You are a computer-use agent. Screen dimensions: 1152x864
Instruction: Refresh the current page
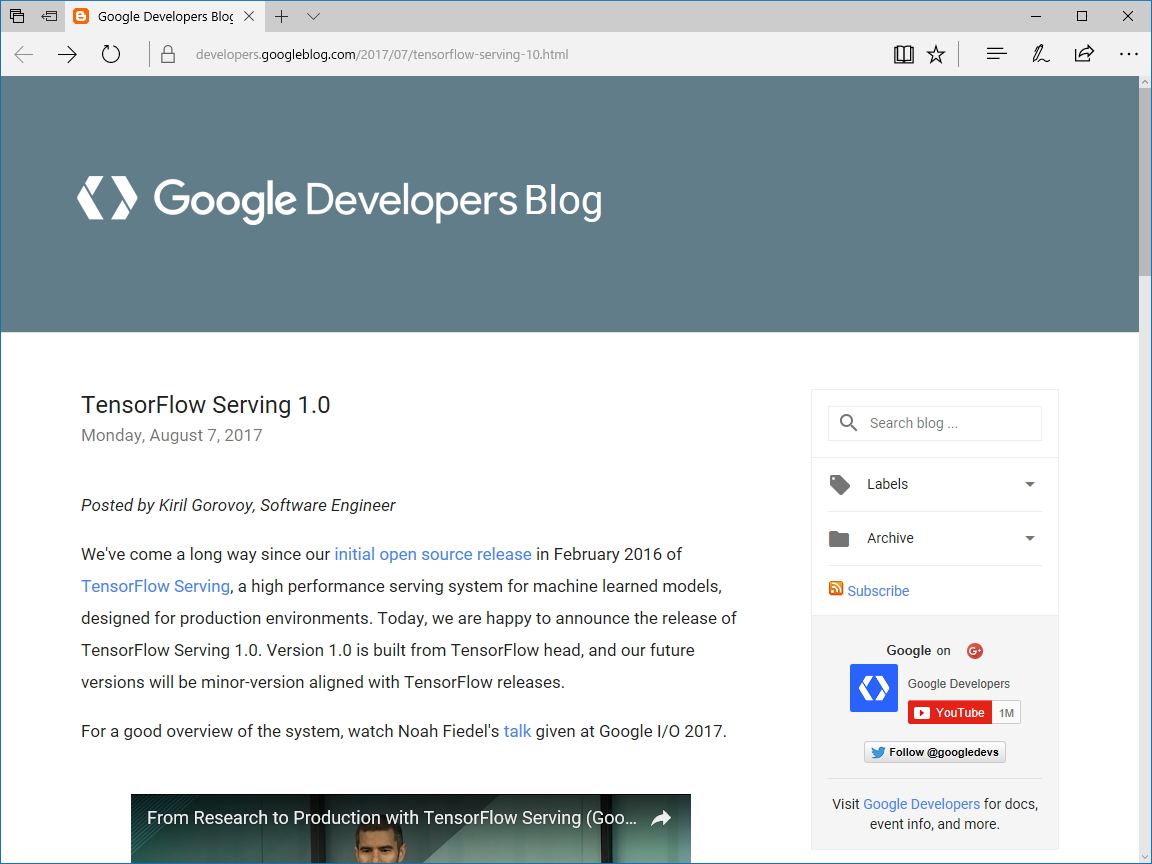click(x=110, y=54)
